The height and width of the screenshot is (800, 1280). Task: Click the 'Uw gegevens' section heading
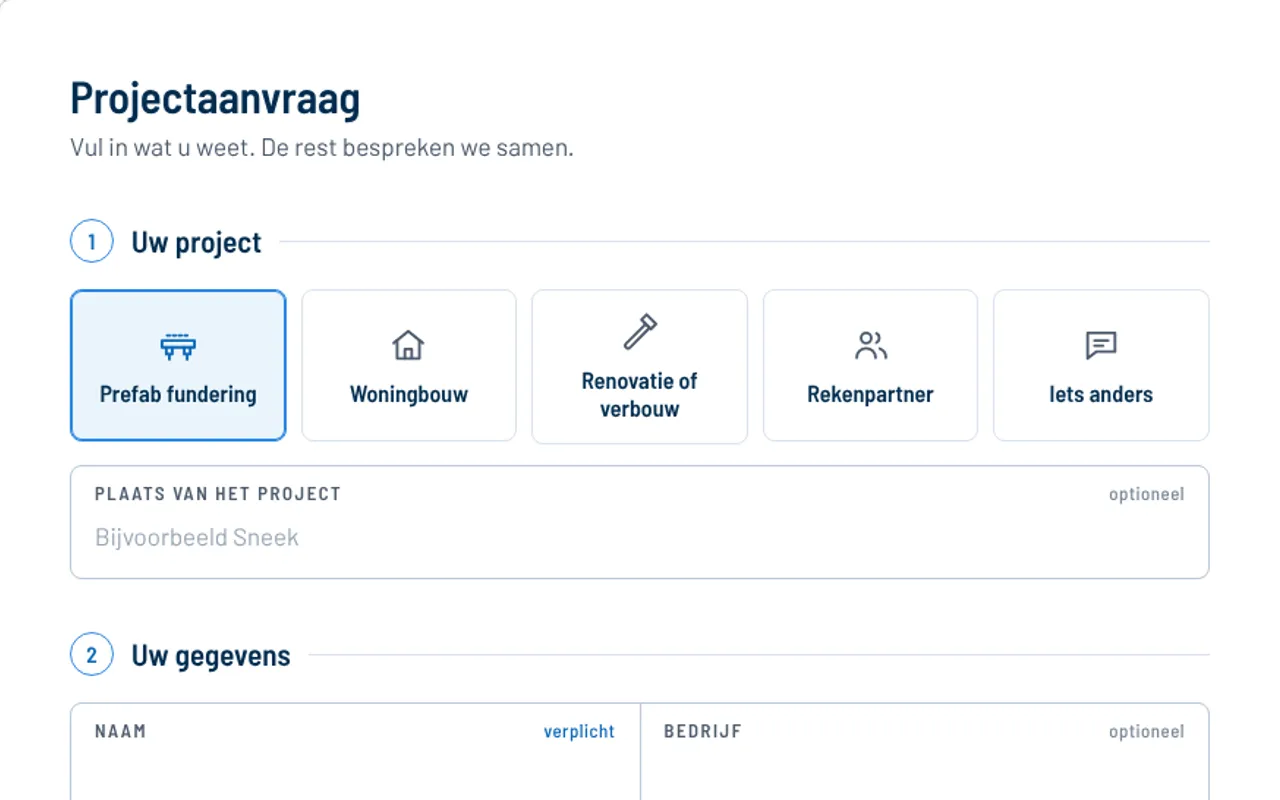pos(211,656)
